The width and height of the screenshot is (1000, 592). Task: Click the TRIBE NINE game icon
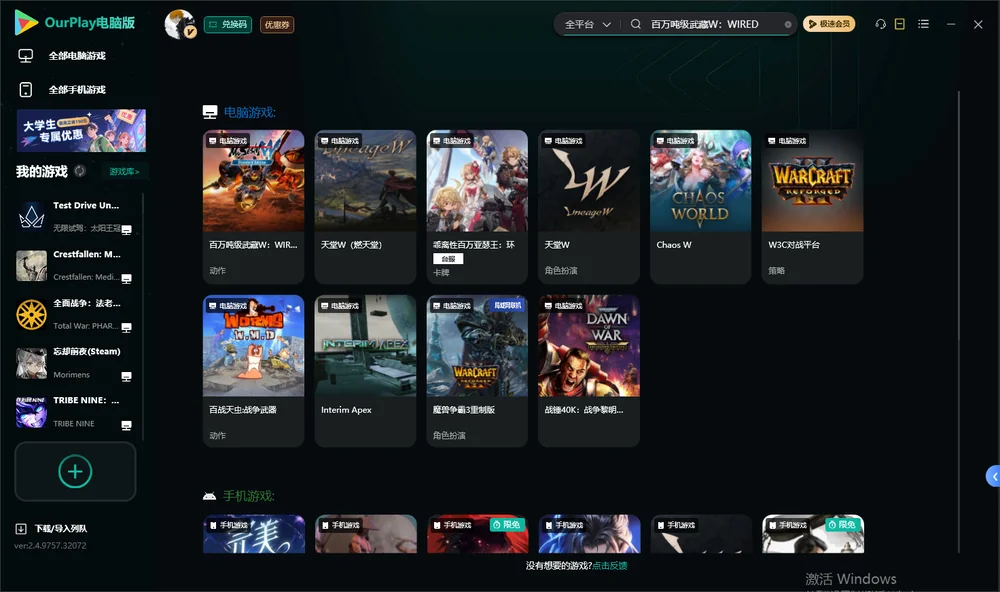[31, 412]
